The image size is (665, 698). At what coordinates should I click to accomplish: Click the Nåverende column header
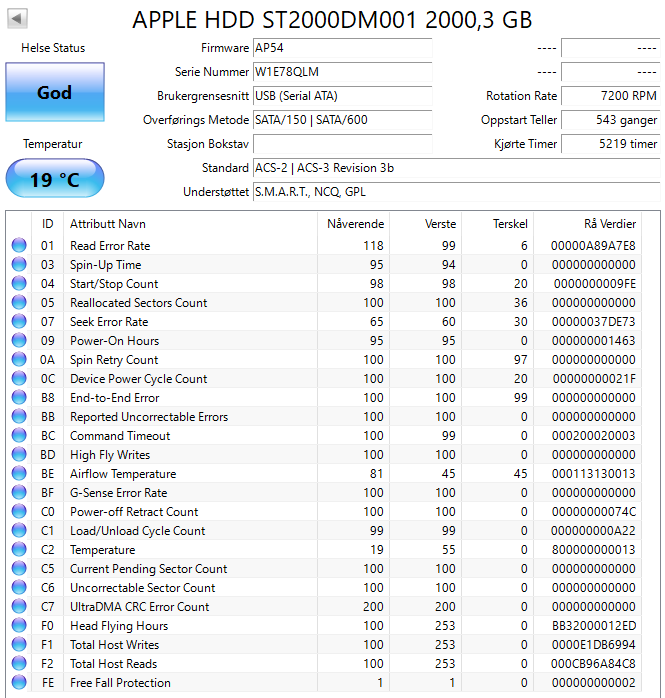[355, 223]
